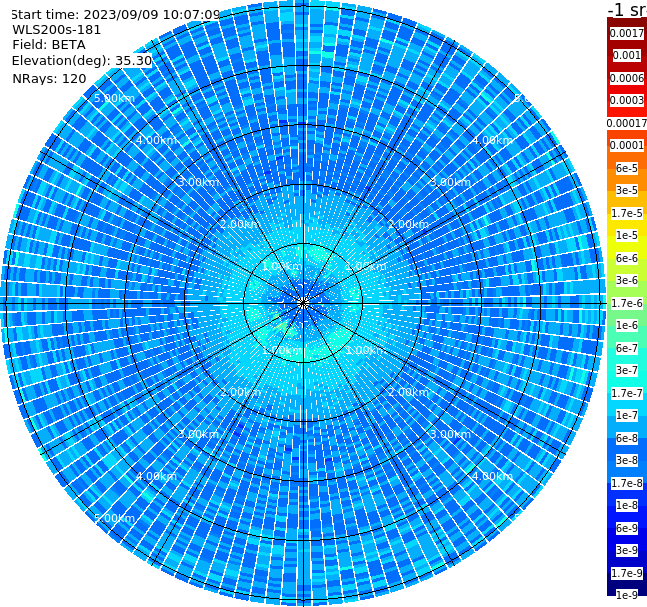647x607 pixels.
Task: Select the 1e-7 colorbar label
Action: click(x=627, y=415)
